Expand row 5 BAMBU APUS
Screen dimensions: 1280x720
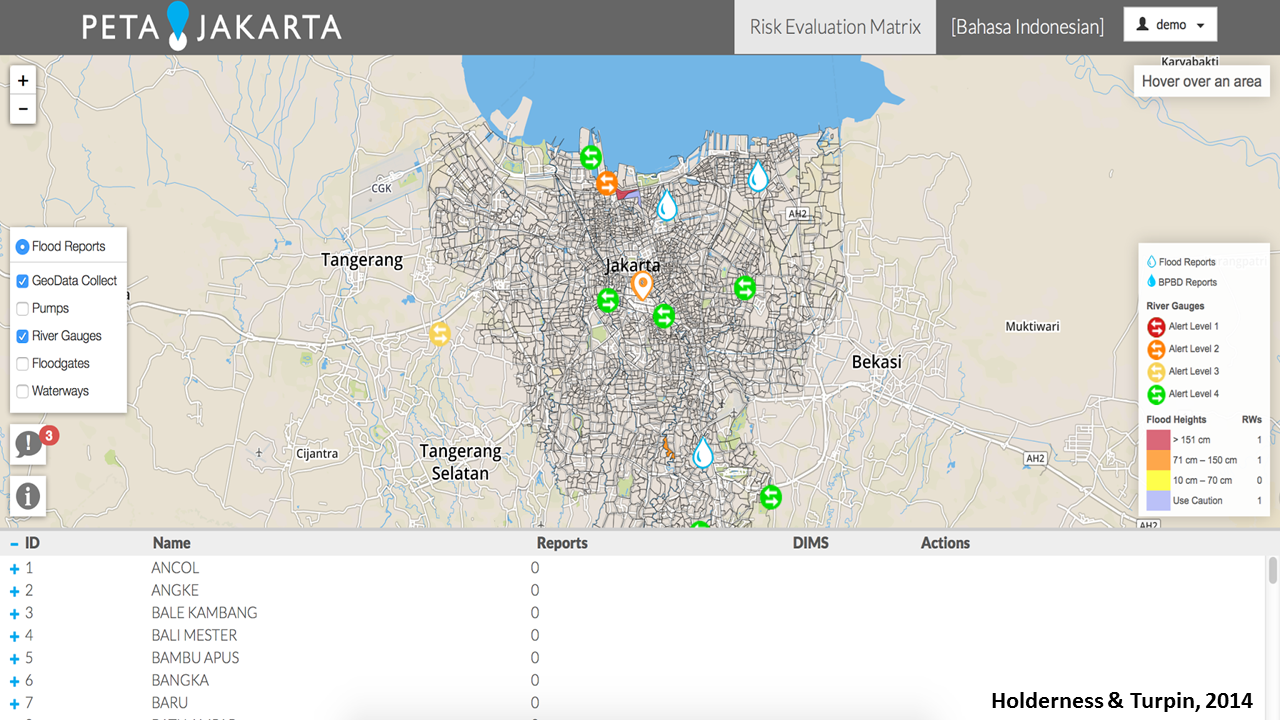coord(14,658)
